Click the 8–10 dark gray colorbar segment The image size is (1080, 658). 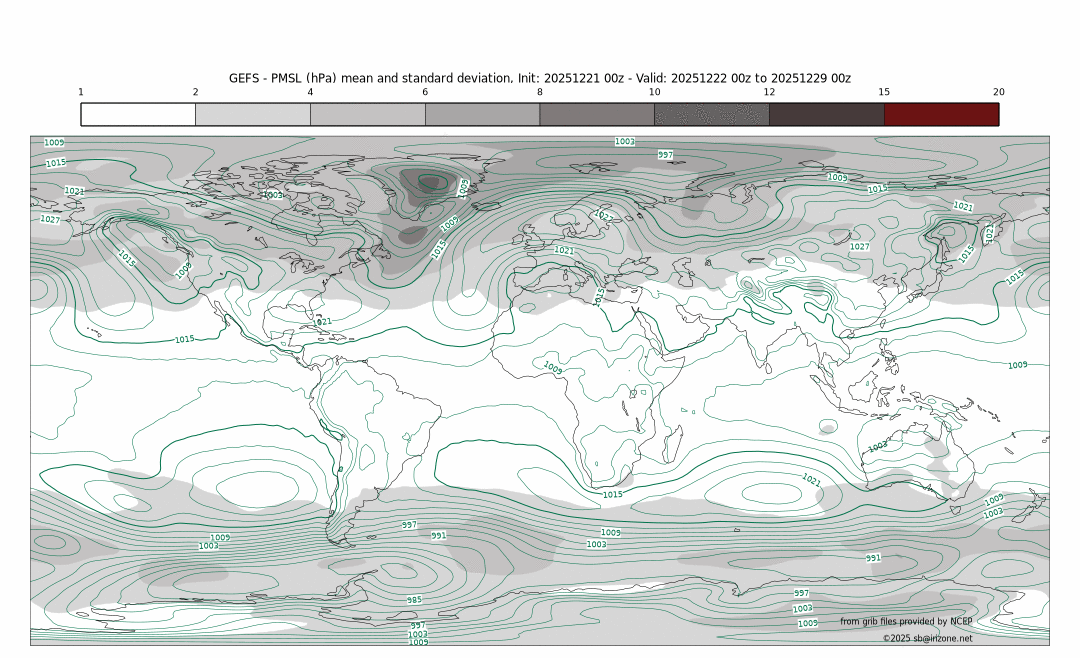[597, 114]
